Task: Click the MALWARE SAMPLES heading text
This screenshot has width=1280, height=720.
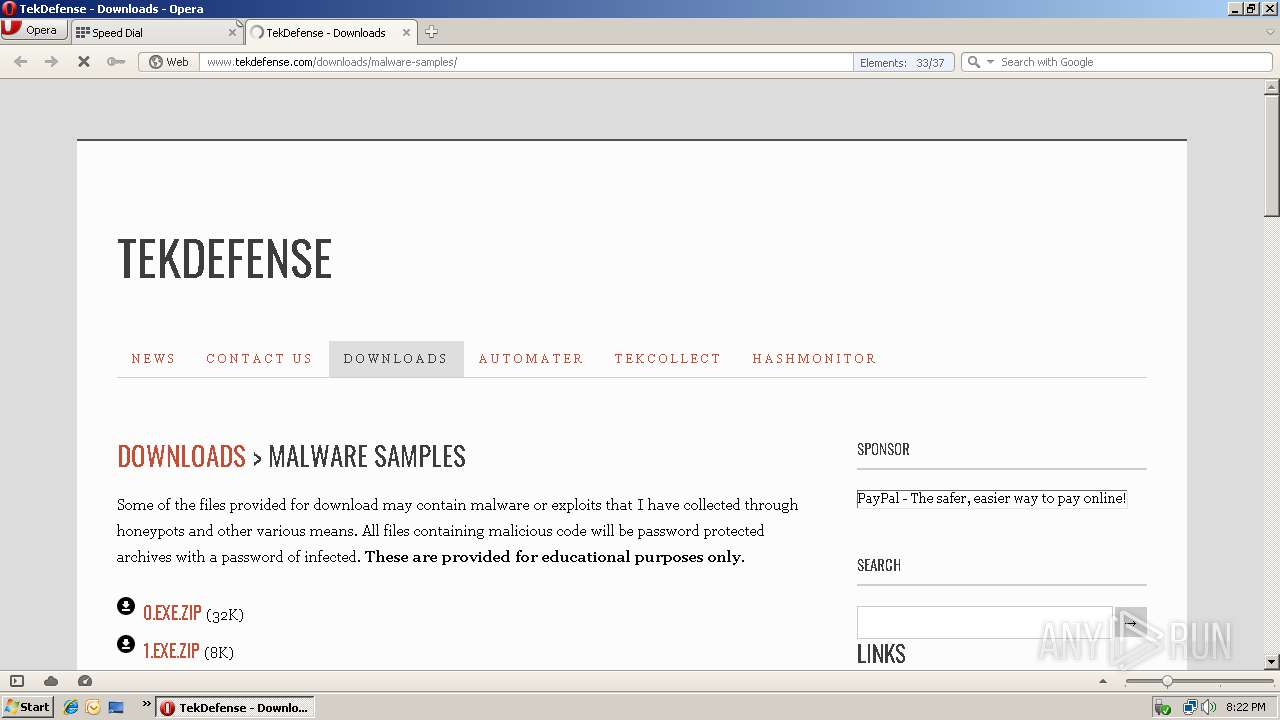Action: (x=367, y=456)
